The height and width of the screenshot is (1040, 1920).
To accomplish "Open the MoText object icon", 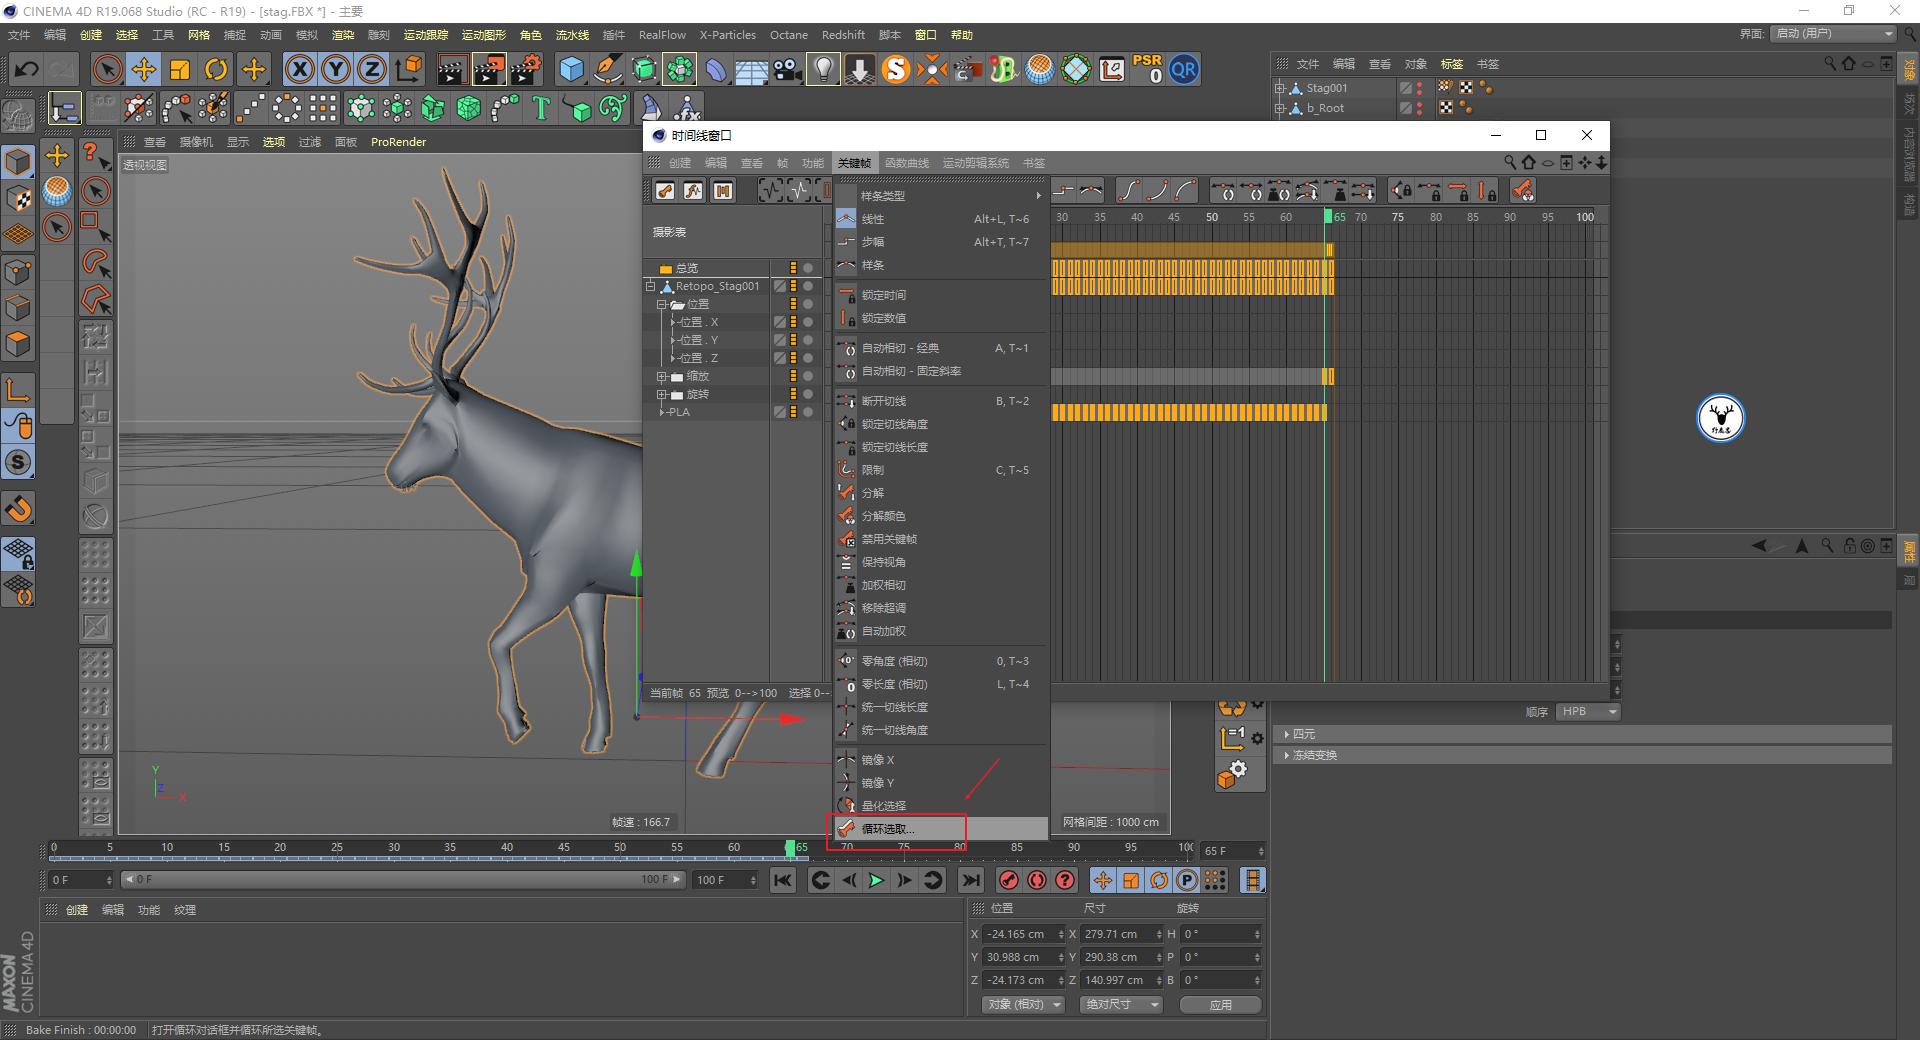I will pyautogui.click(x=541, y=108).
